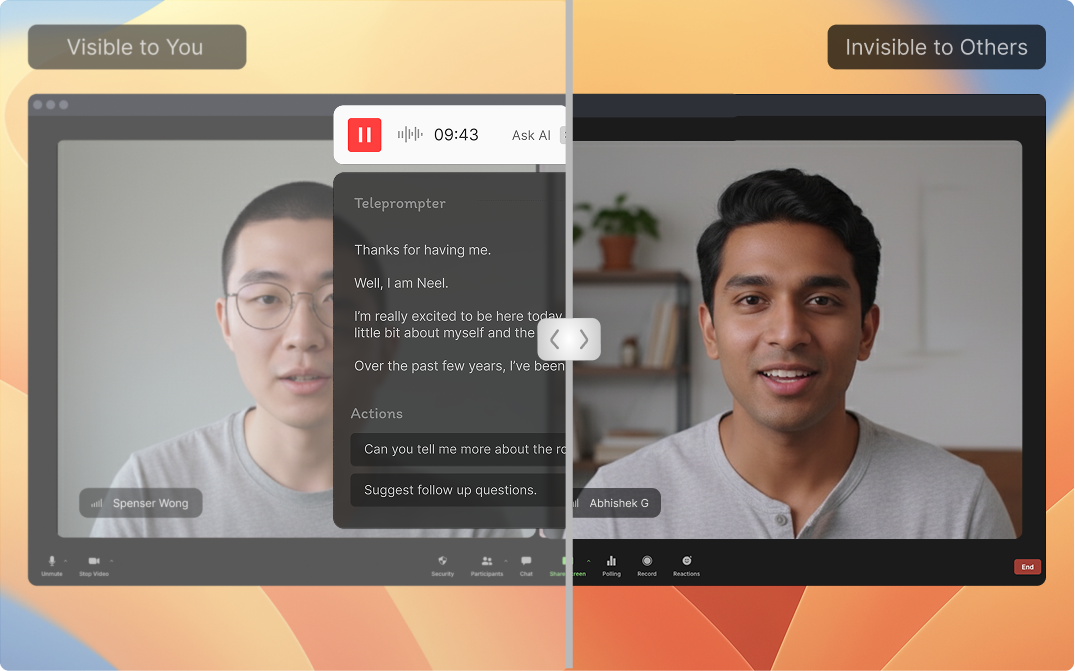Expand the arrow next to Participants
Viewport: 1075px width, 671px height.
tap(505, 561)
